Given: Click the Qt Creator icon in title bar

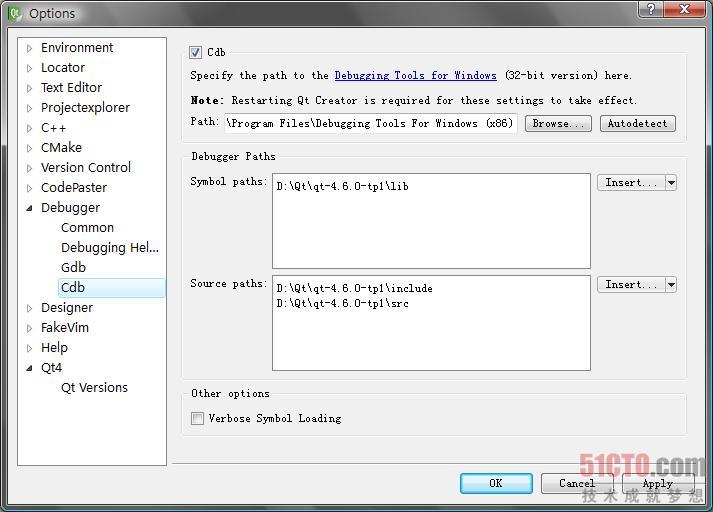Looking at the screenshot, I should [x=15, y=13].
